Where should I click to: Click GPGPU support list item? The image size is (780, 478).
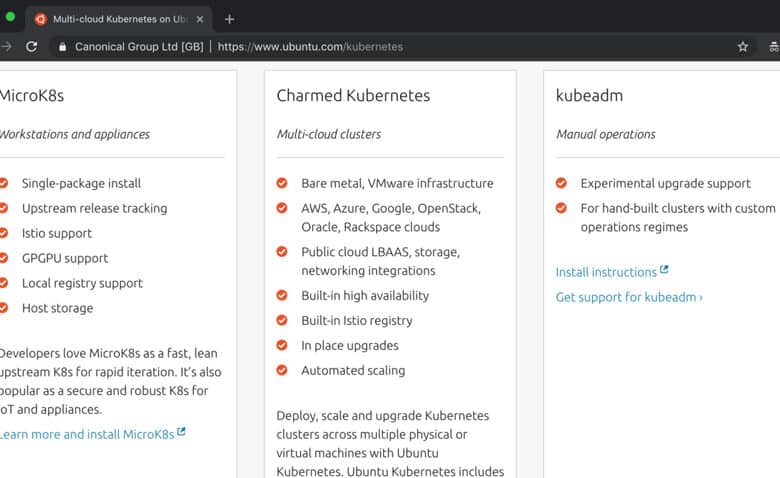pyautogui.click(x=65, y=258)
